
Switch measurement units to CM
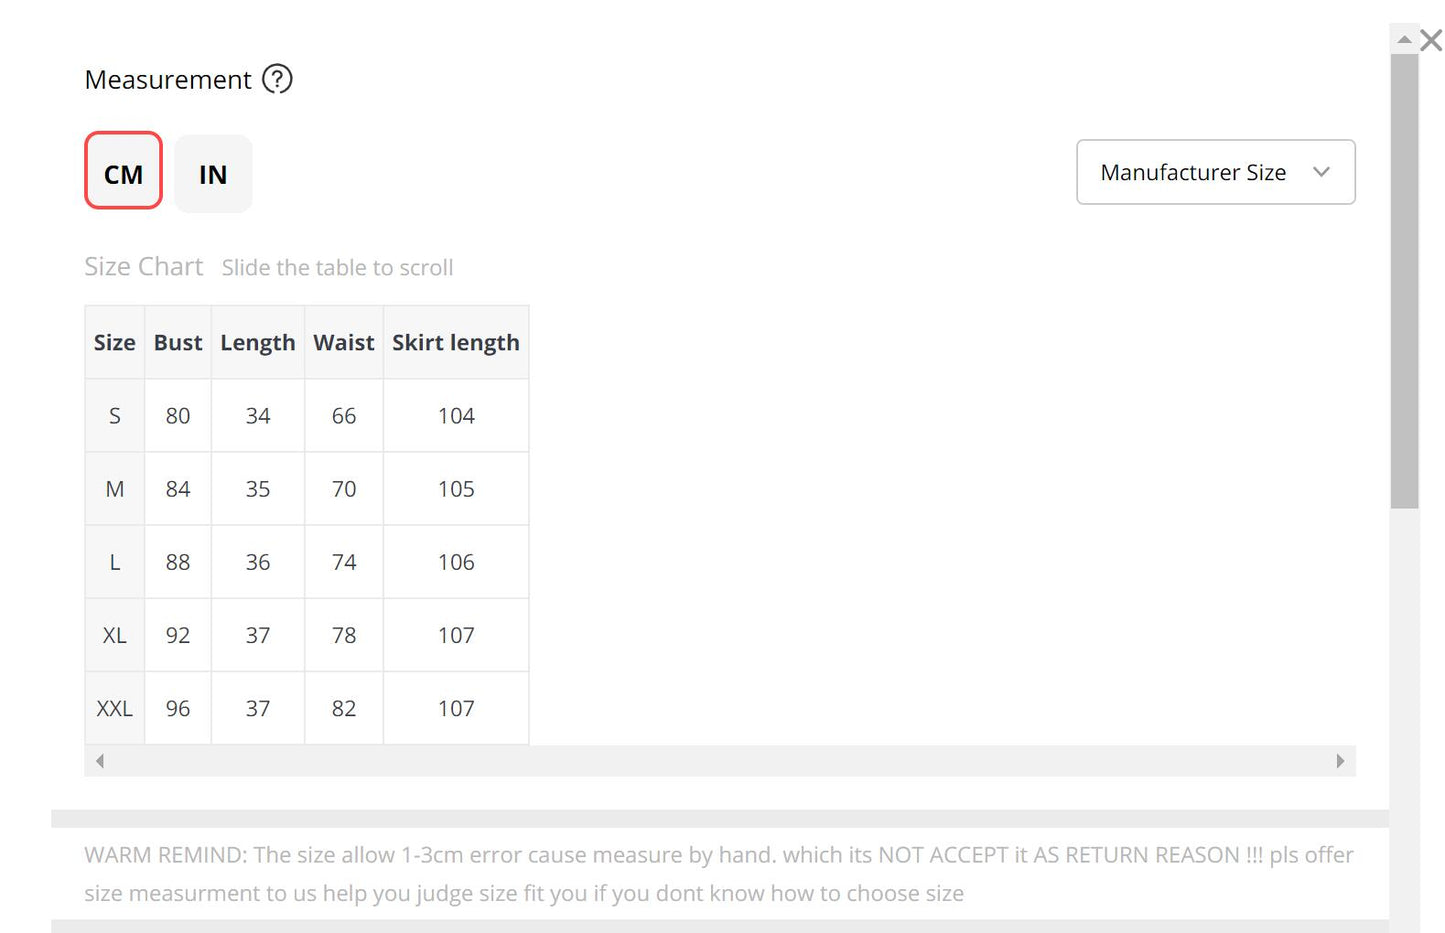[123, 174]
